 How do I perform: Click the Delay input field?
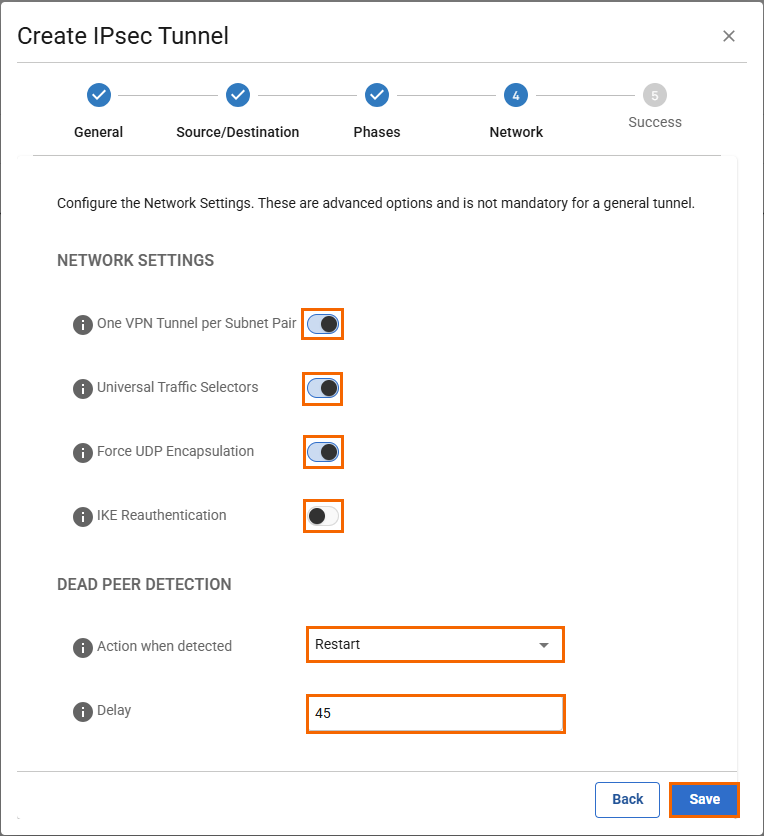435,714
